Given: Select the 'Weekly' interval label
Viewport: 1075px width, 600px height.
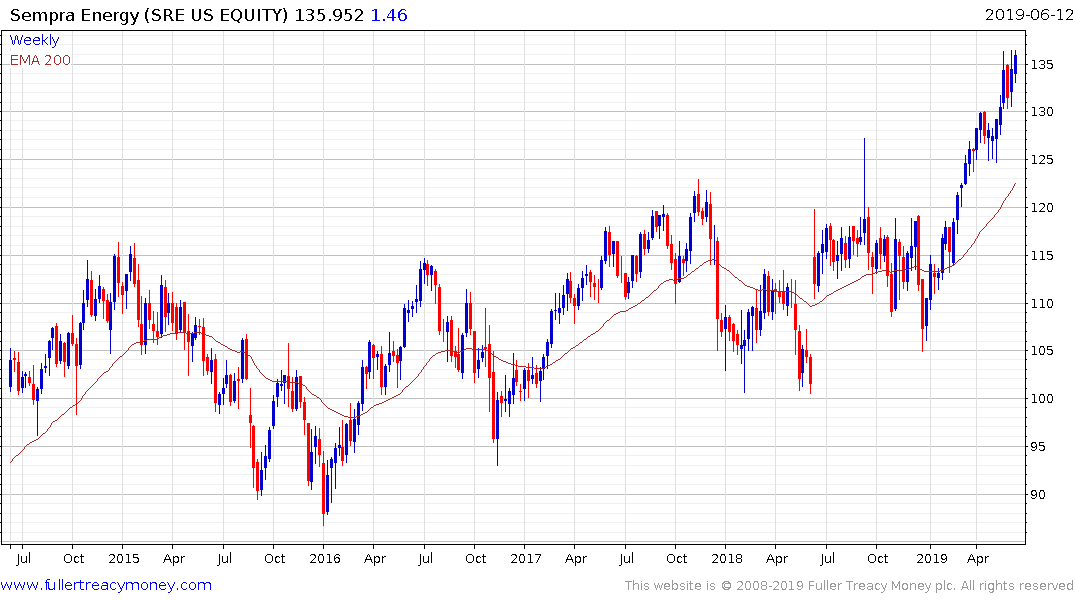Looking at the screenshot, I should (34, 40).
